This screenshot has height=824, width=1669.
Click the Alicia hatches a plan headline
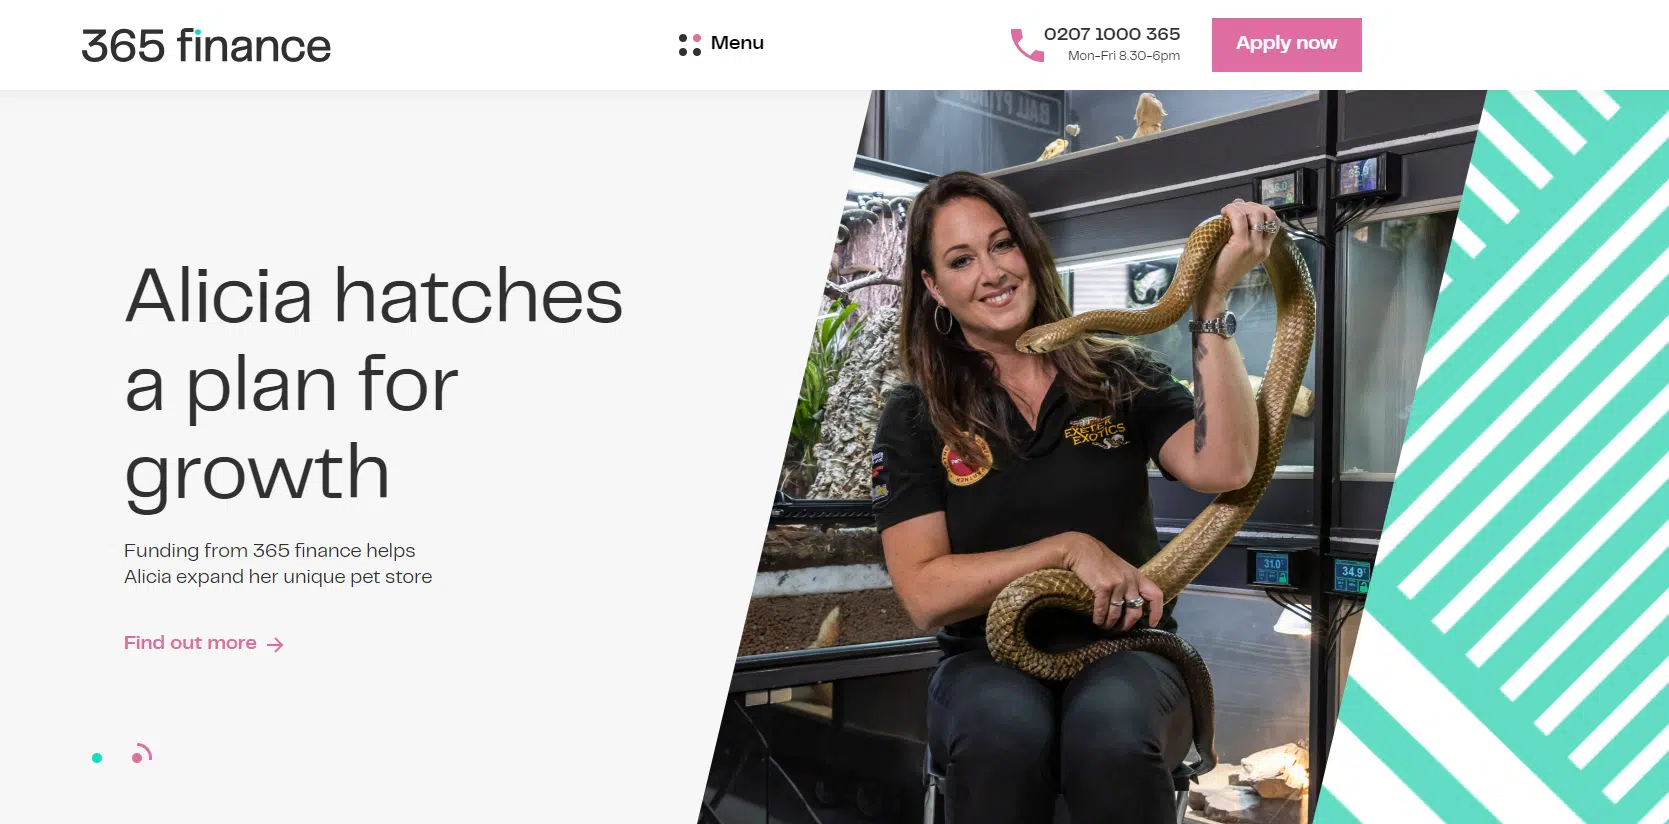tap(373, 383)
